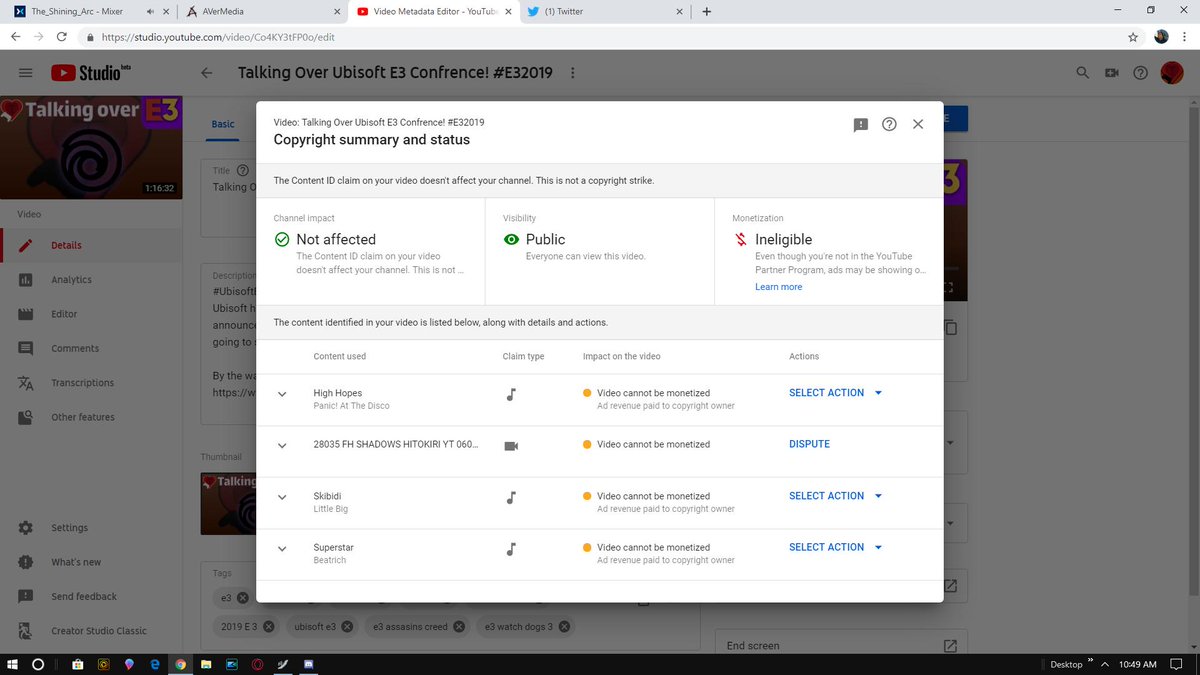Screen dimensions: 1200x675
Task: Open Editor in the sidebar
Action: tap(91, 314)
